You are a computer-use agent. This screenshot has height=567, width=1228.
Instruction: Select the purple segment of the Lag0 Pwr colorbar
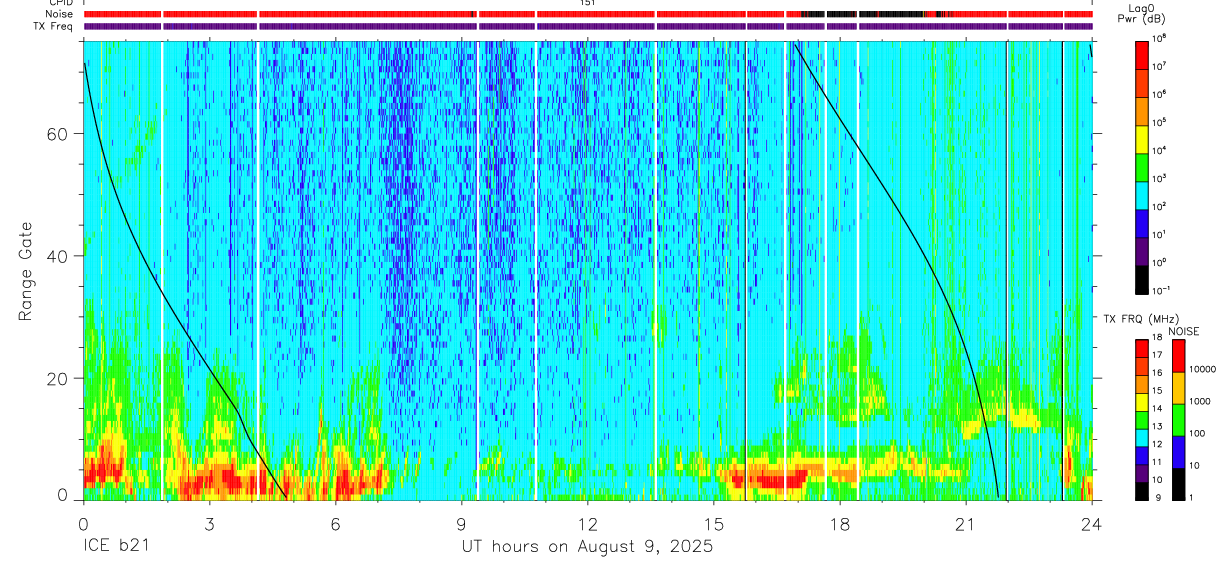1143,250
